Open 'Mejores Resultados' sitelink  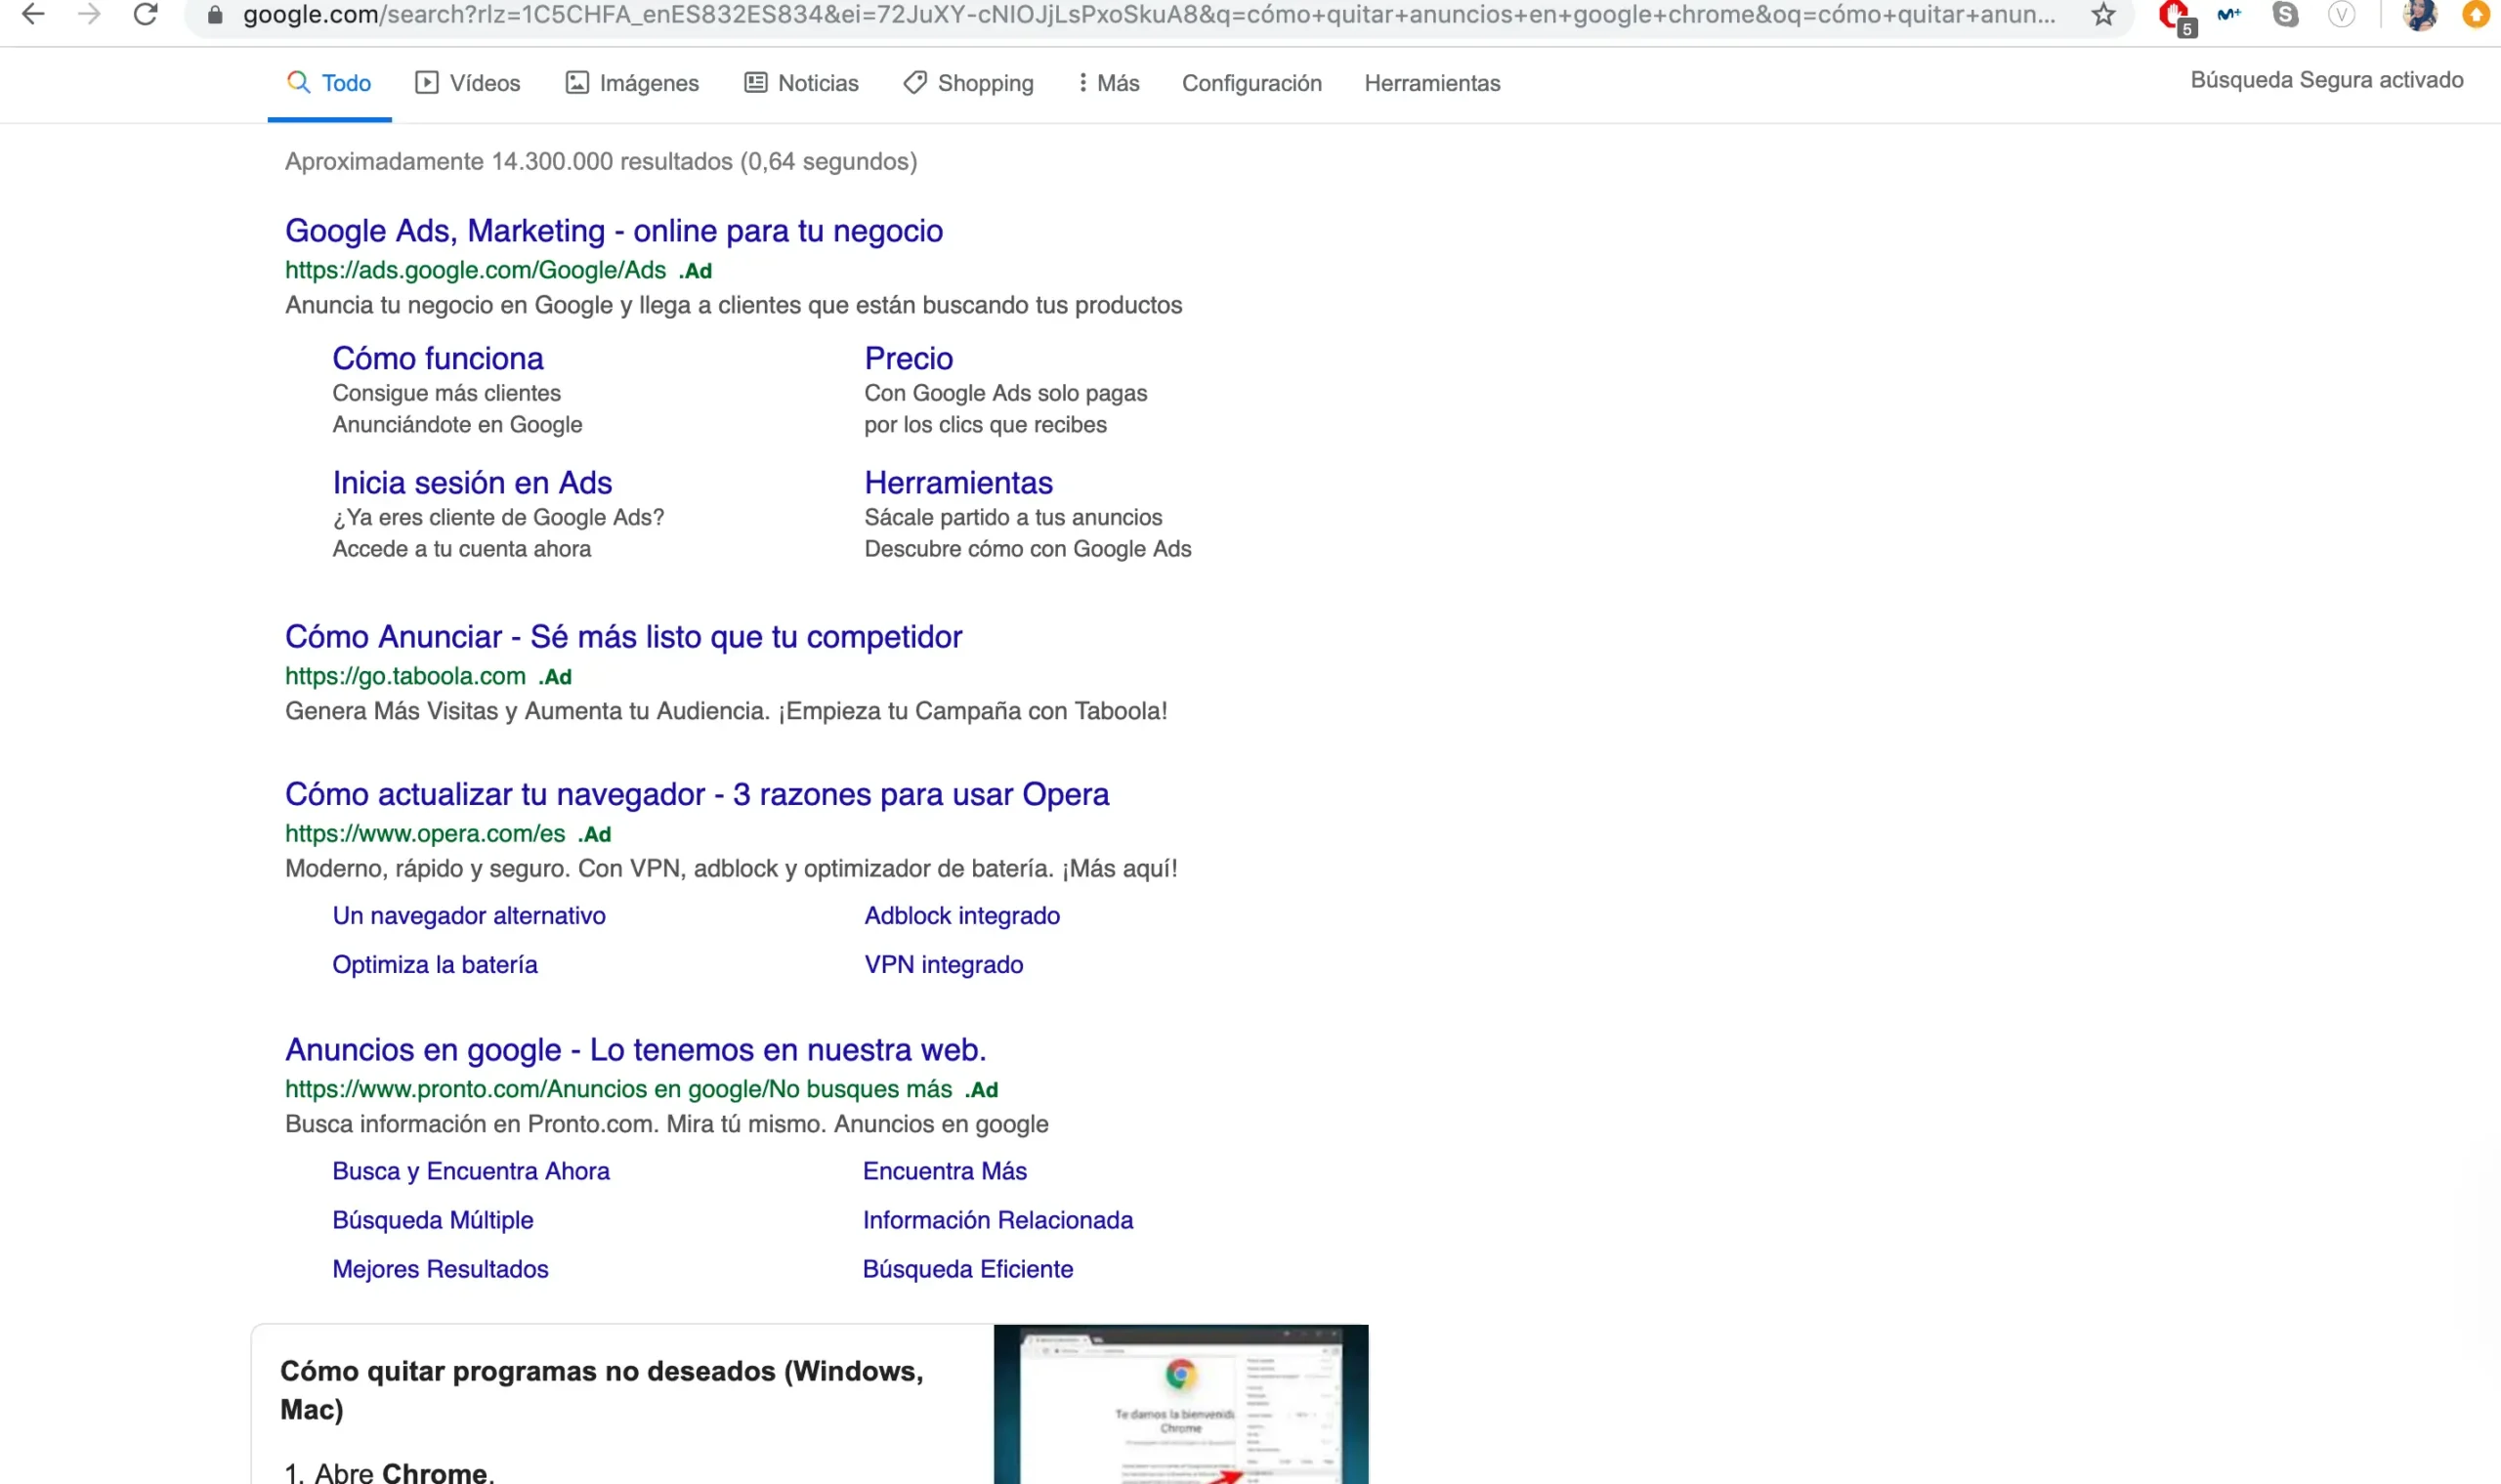pyautogui.click(x=440, y=1268)
